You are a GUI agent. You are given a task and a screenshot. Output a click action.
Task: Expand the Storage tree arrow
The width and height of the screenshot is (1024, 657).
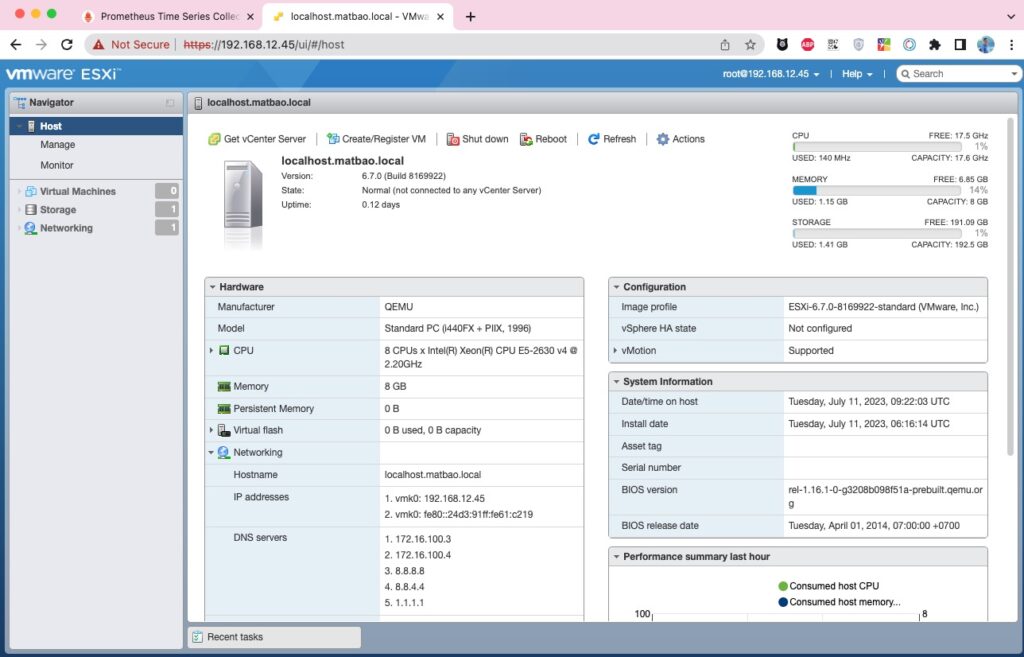click(x=19, y=210)
